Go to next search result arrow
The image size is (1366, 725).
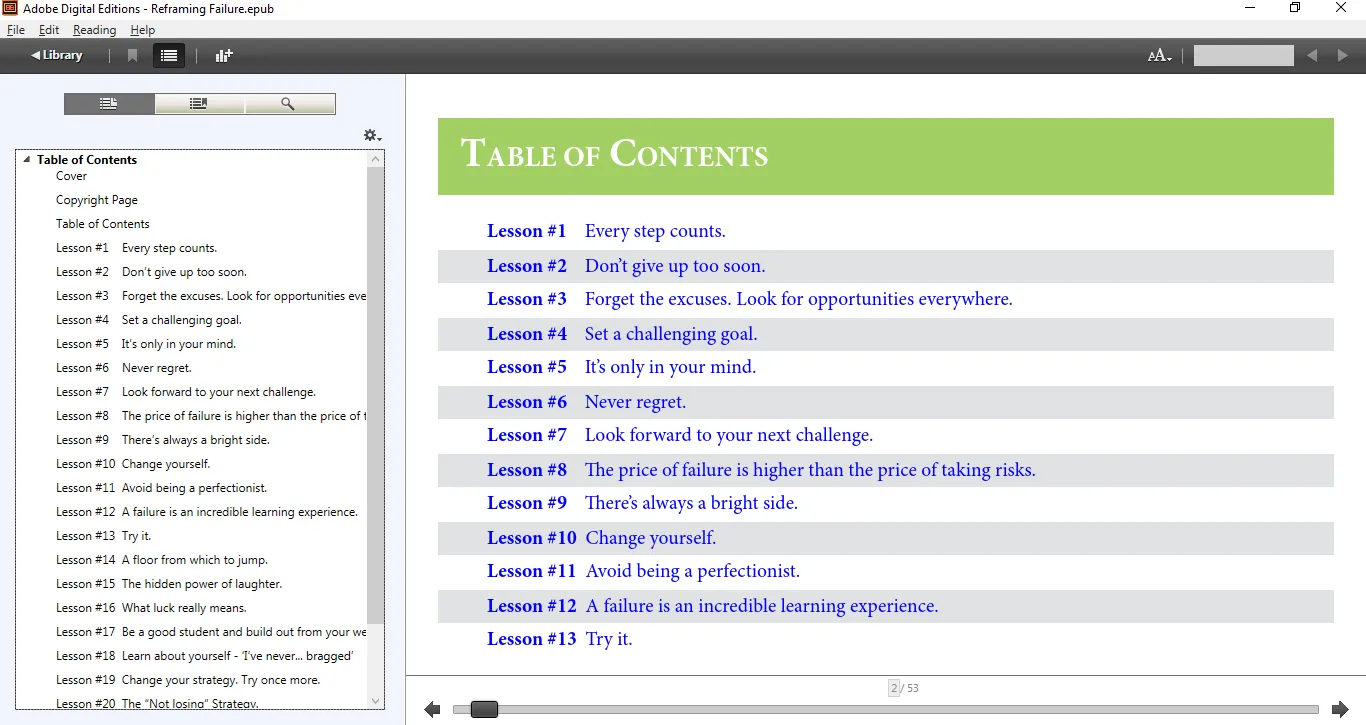(1342, 56)
